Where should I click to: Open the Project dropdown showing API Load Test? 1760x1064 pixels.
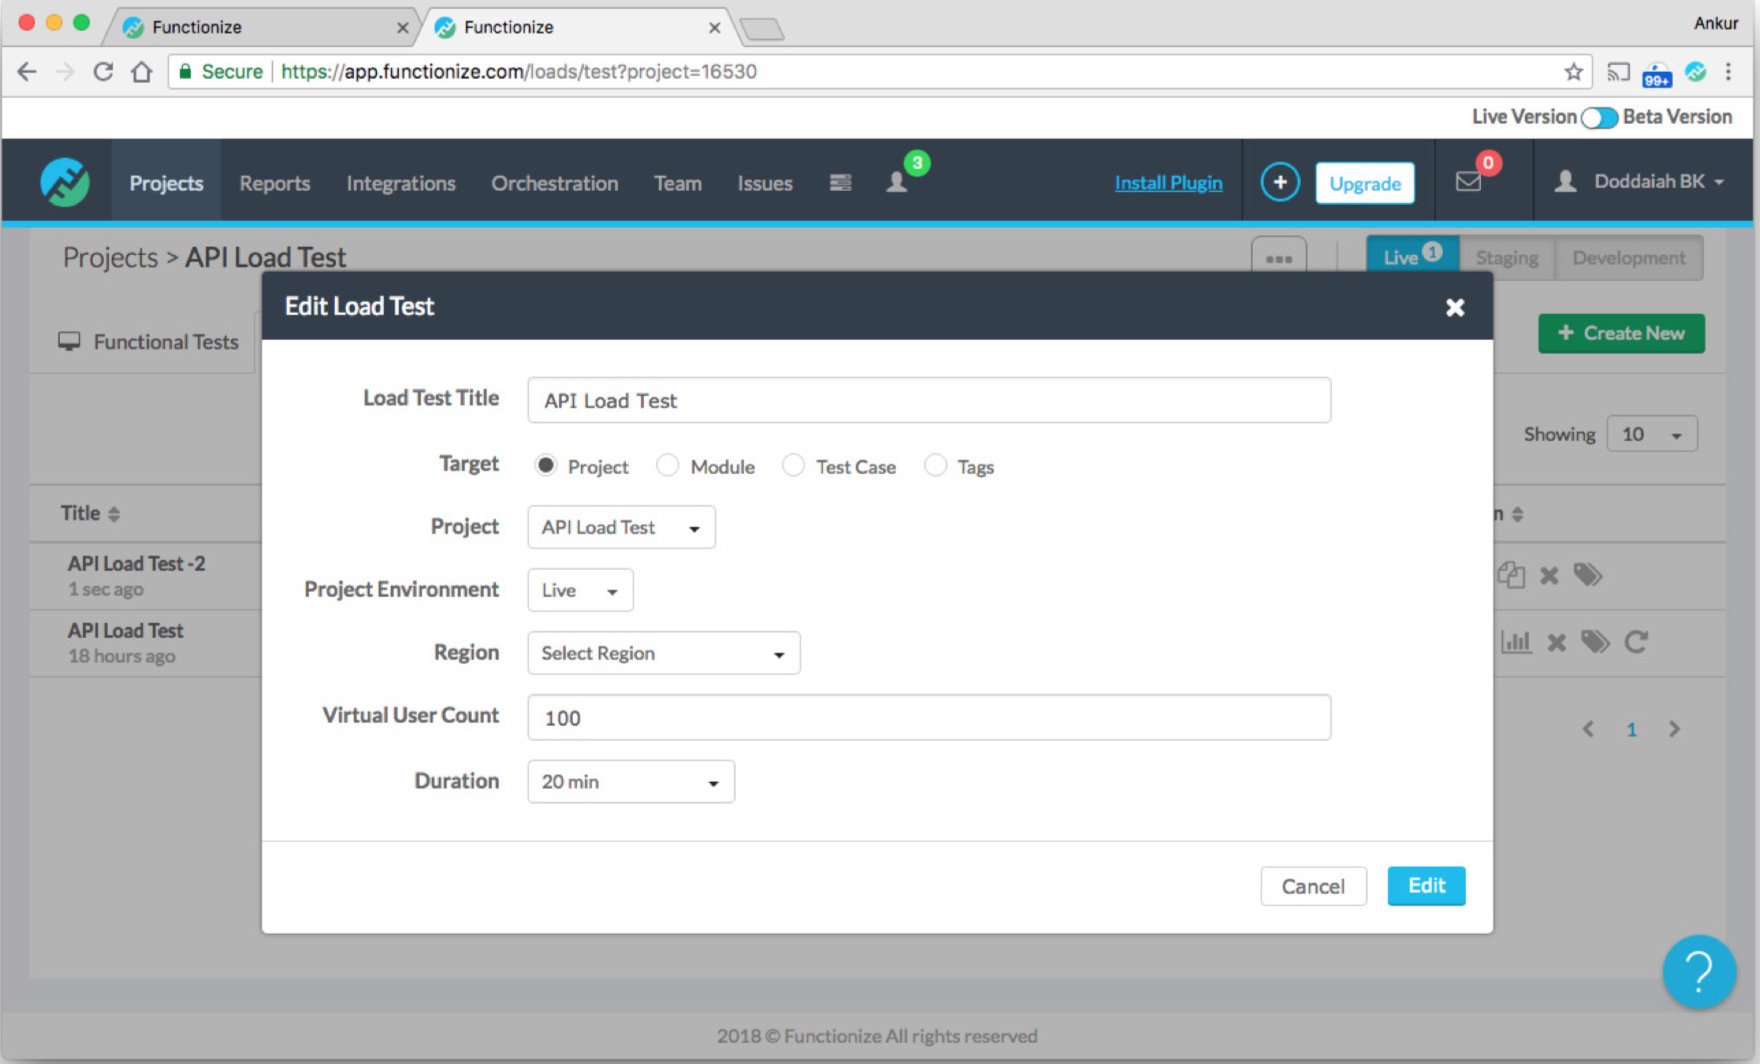(621, 527)
